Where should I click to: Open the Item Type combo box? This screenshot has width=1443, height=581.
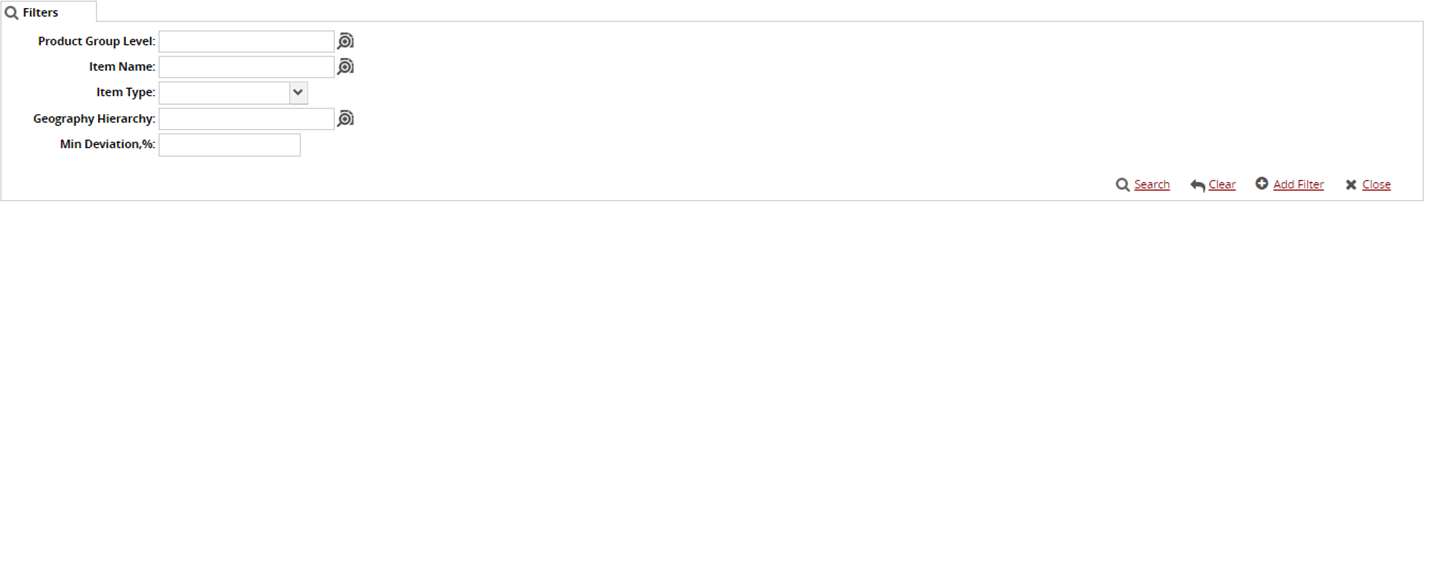click(224, 93)
